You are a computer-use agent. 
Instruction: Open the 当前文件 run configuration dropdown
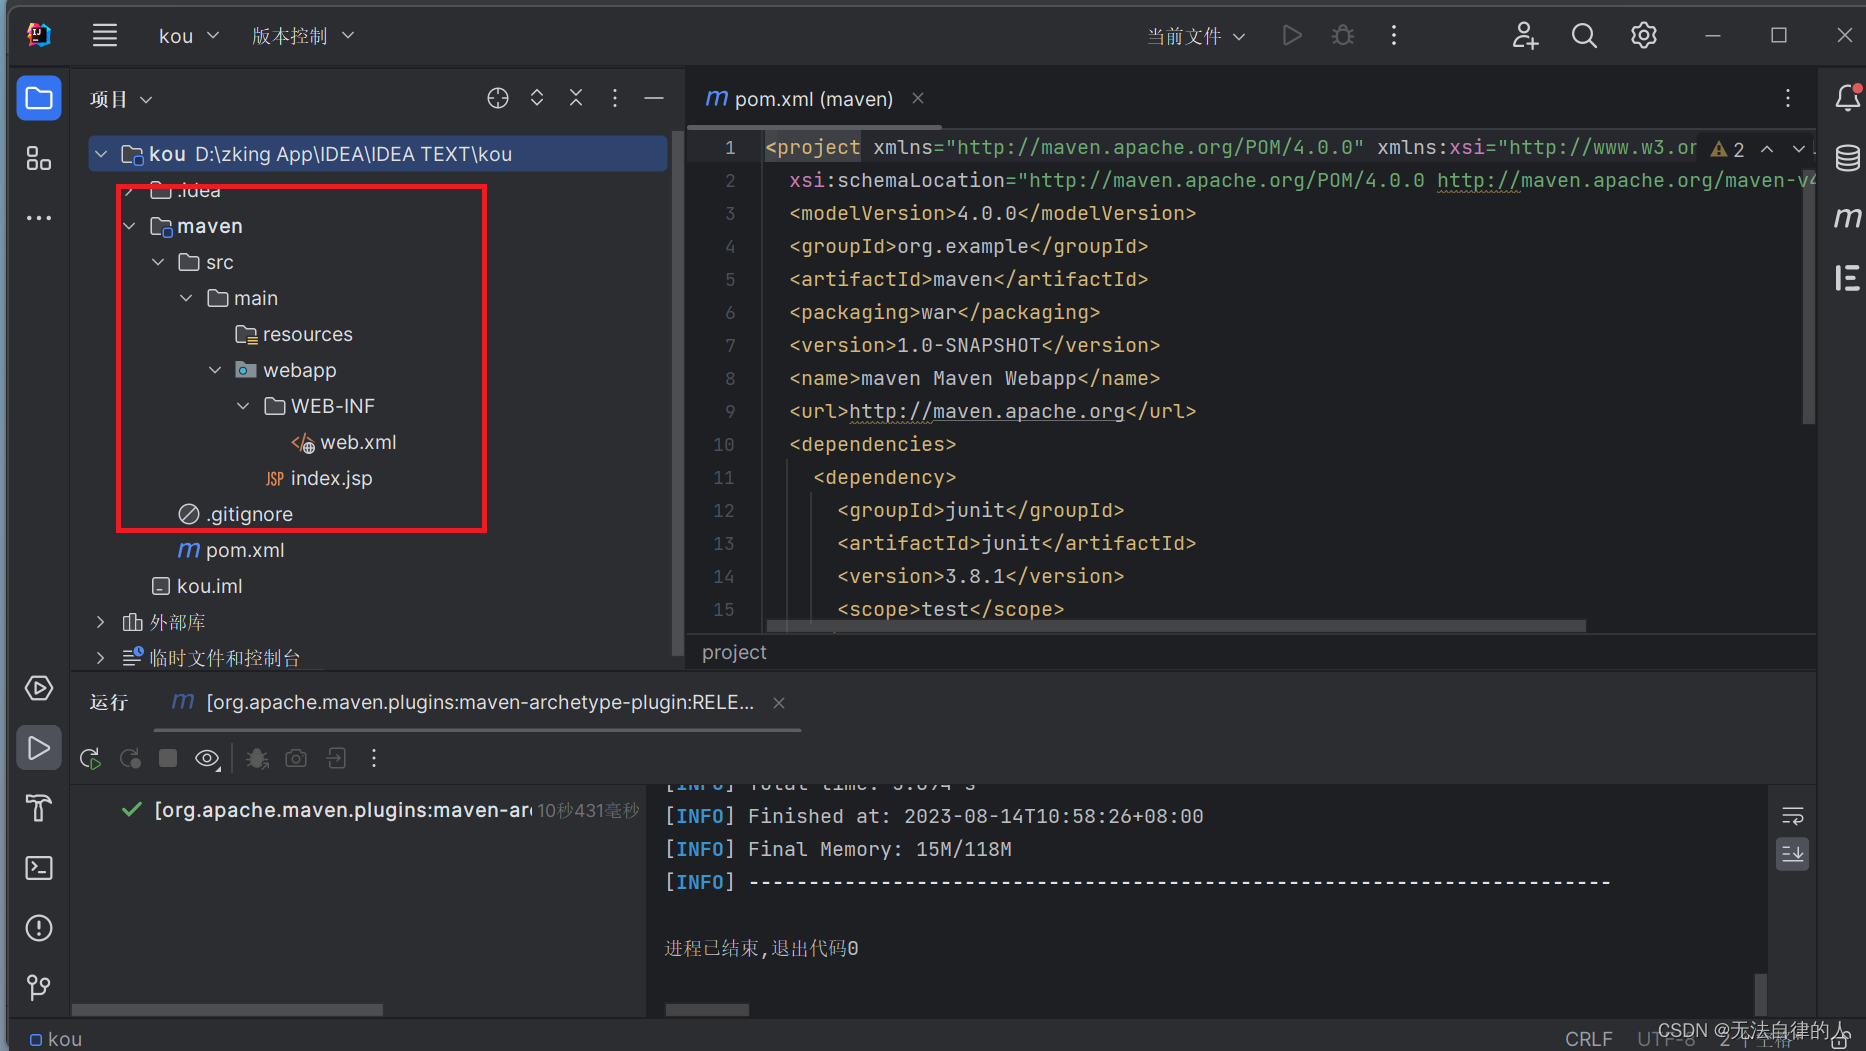(x=1196, y=35)
